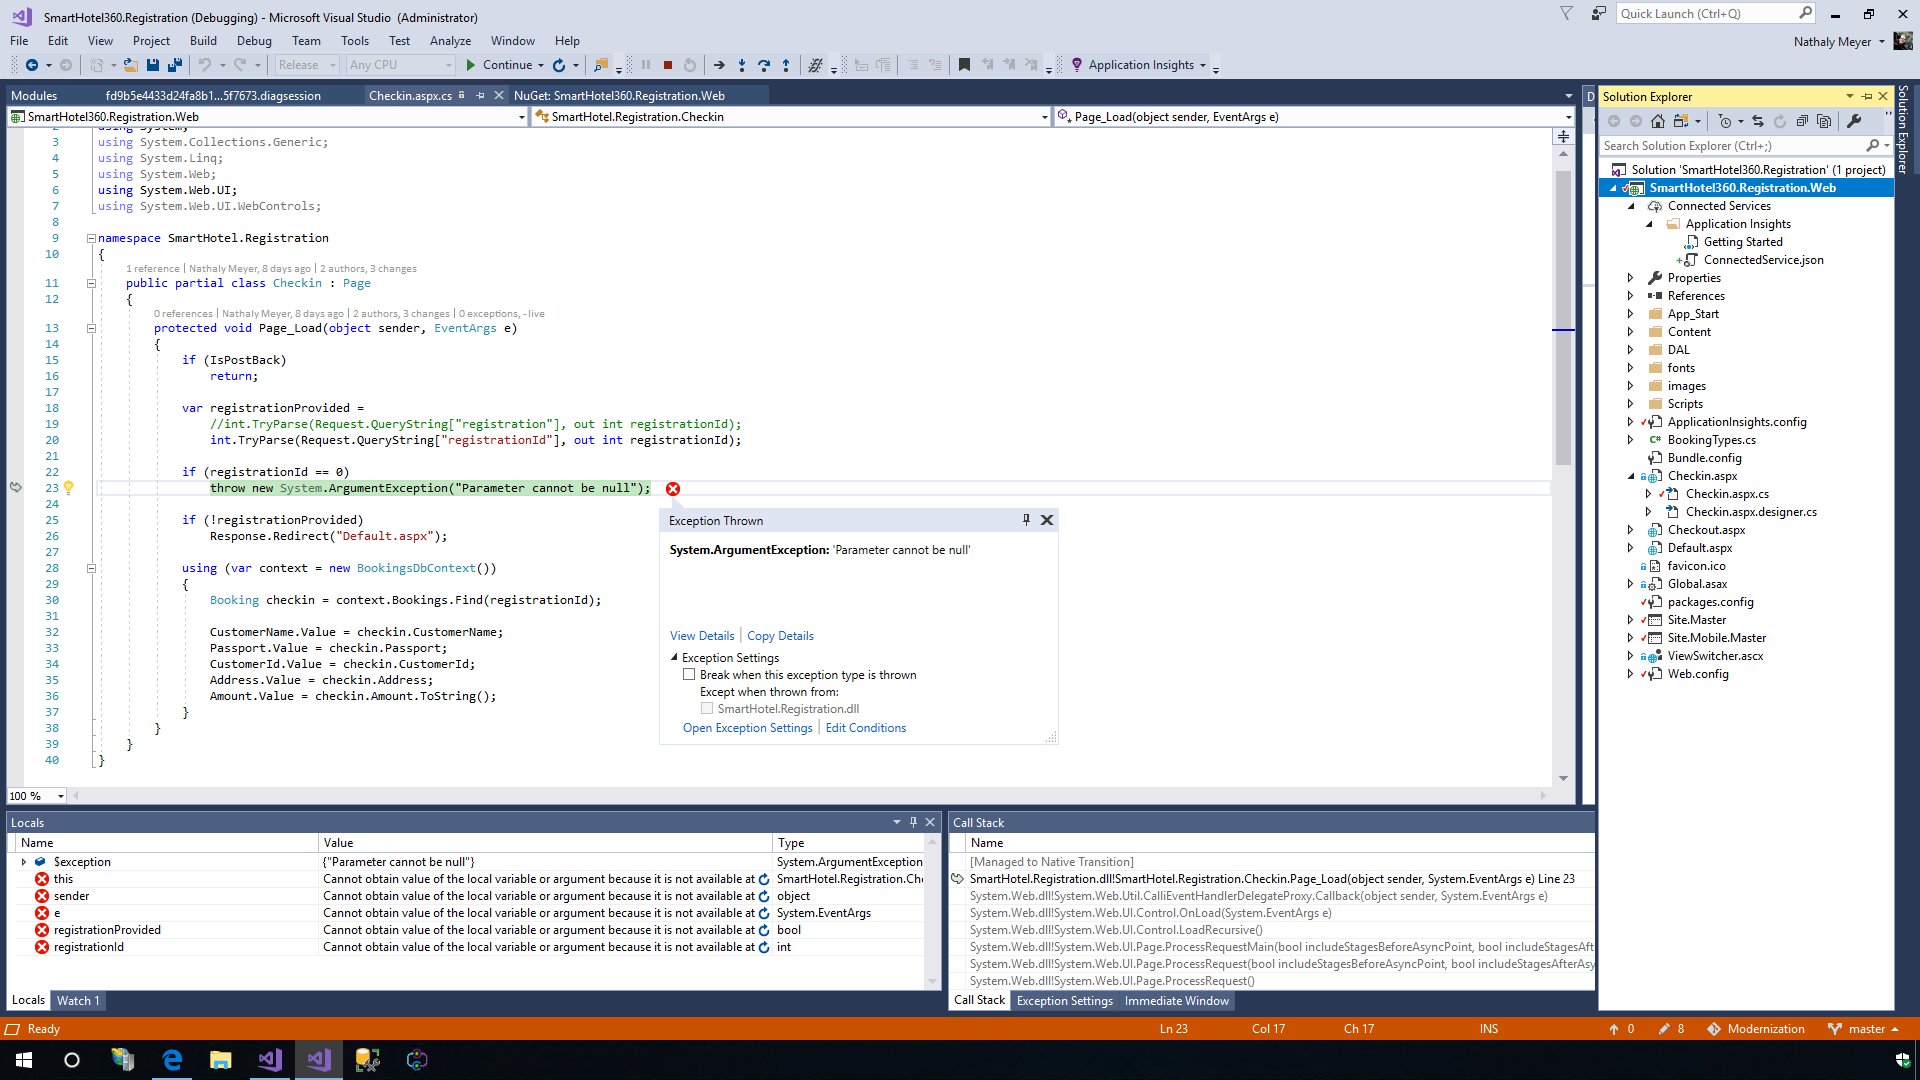Open Properties wrench icon in Solution Explorer
This screenshot has height=1080, width=1920.
(x=1854, y=121)
